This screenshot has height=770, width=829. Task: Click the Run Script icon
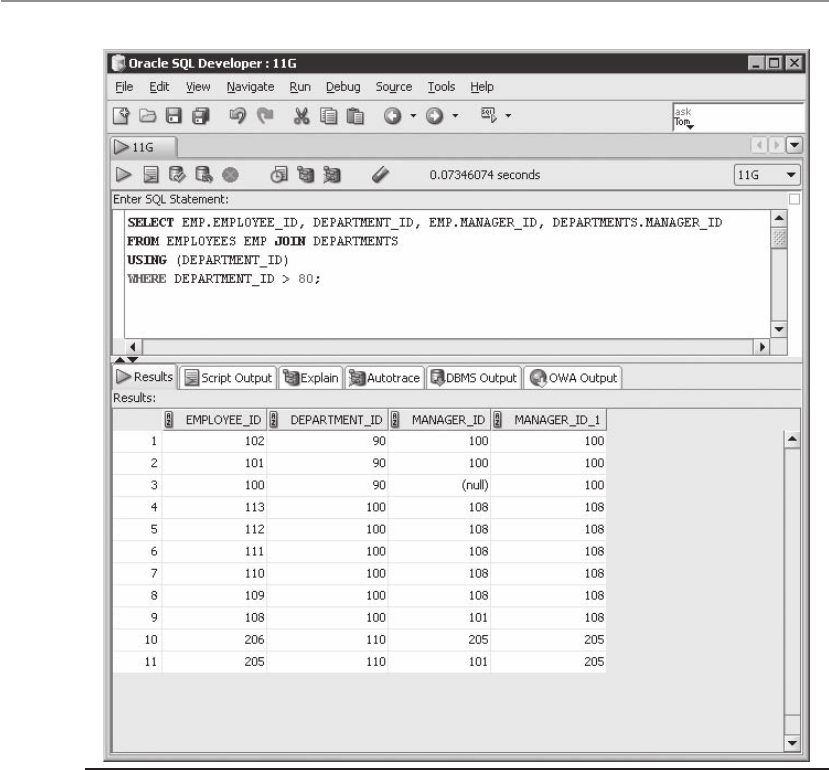(x=151, y=175)
